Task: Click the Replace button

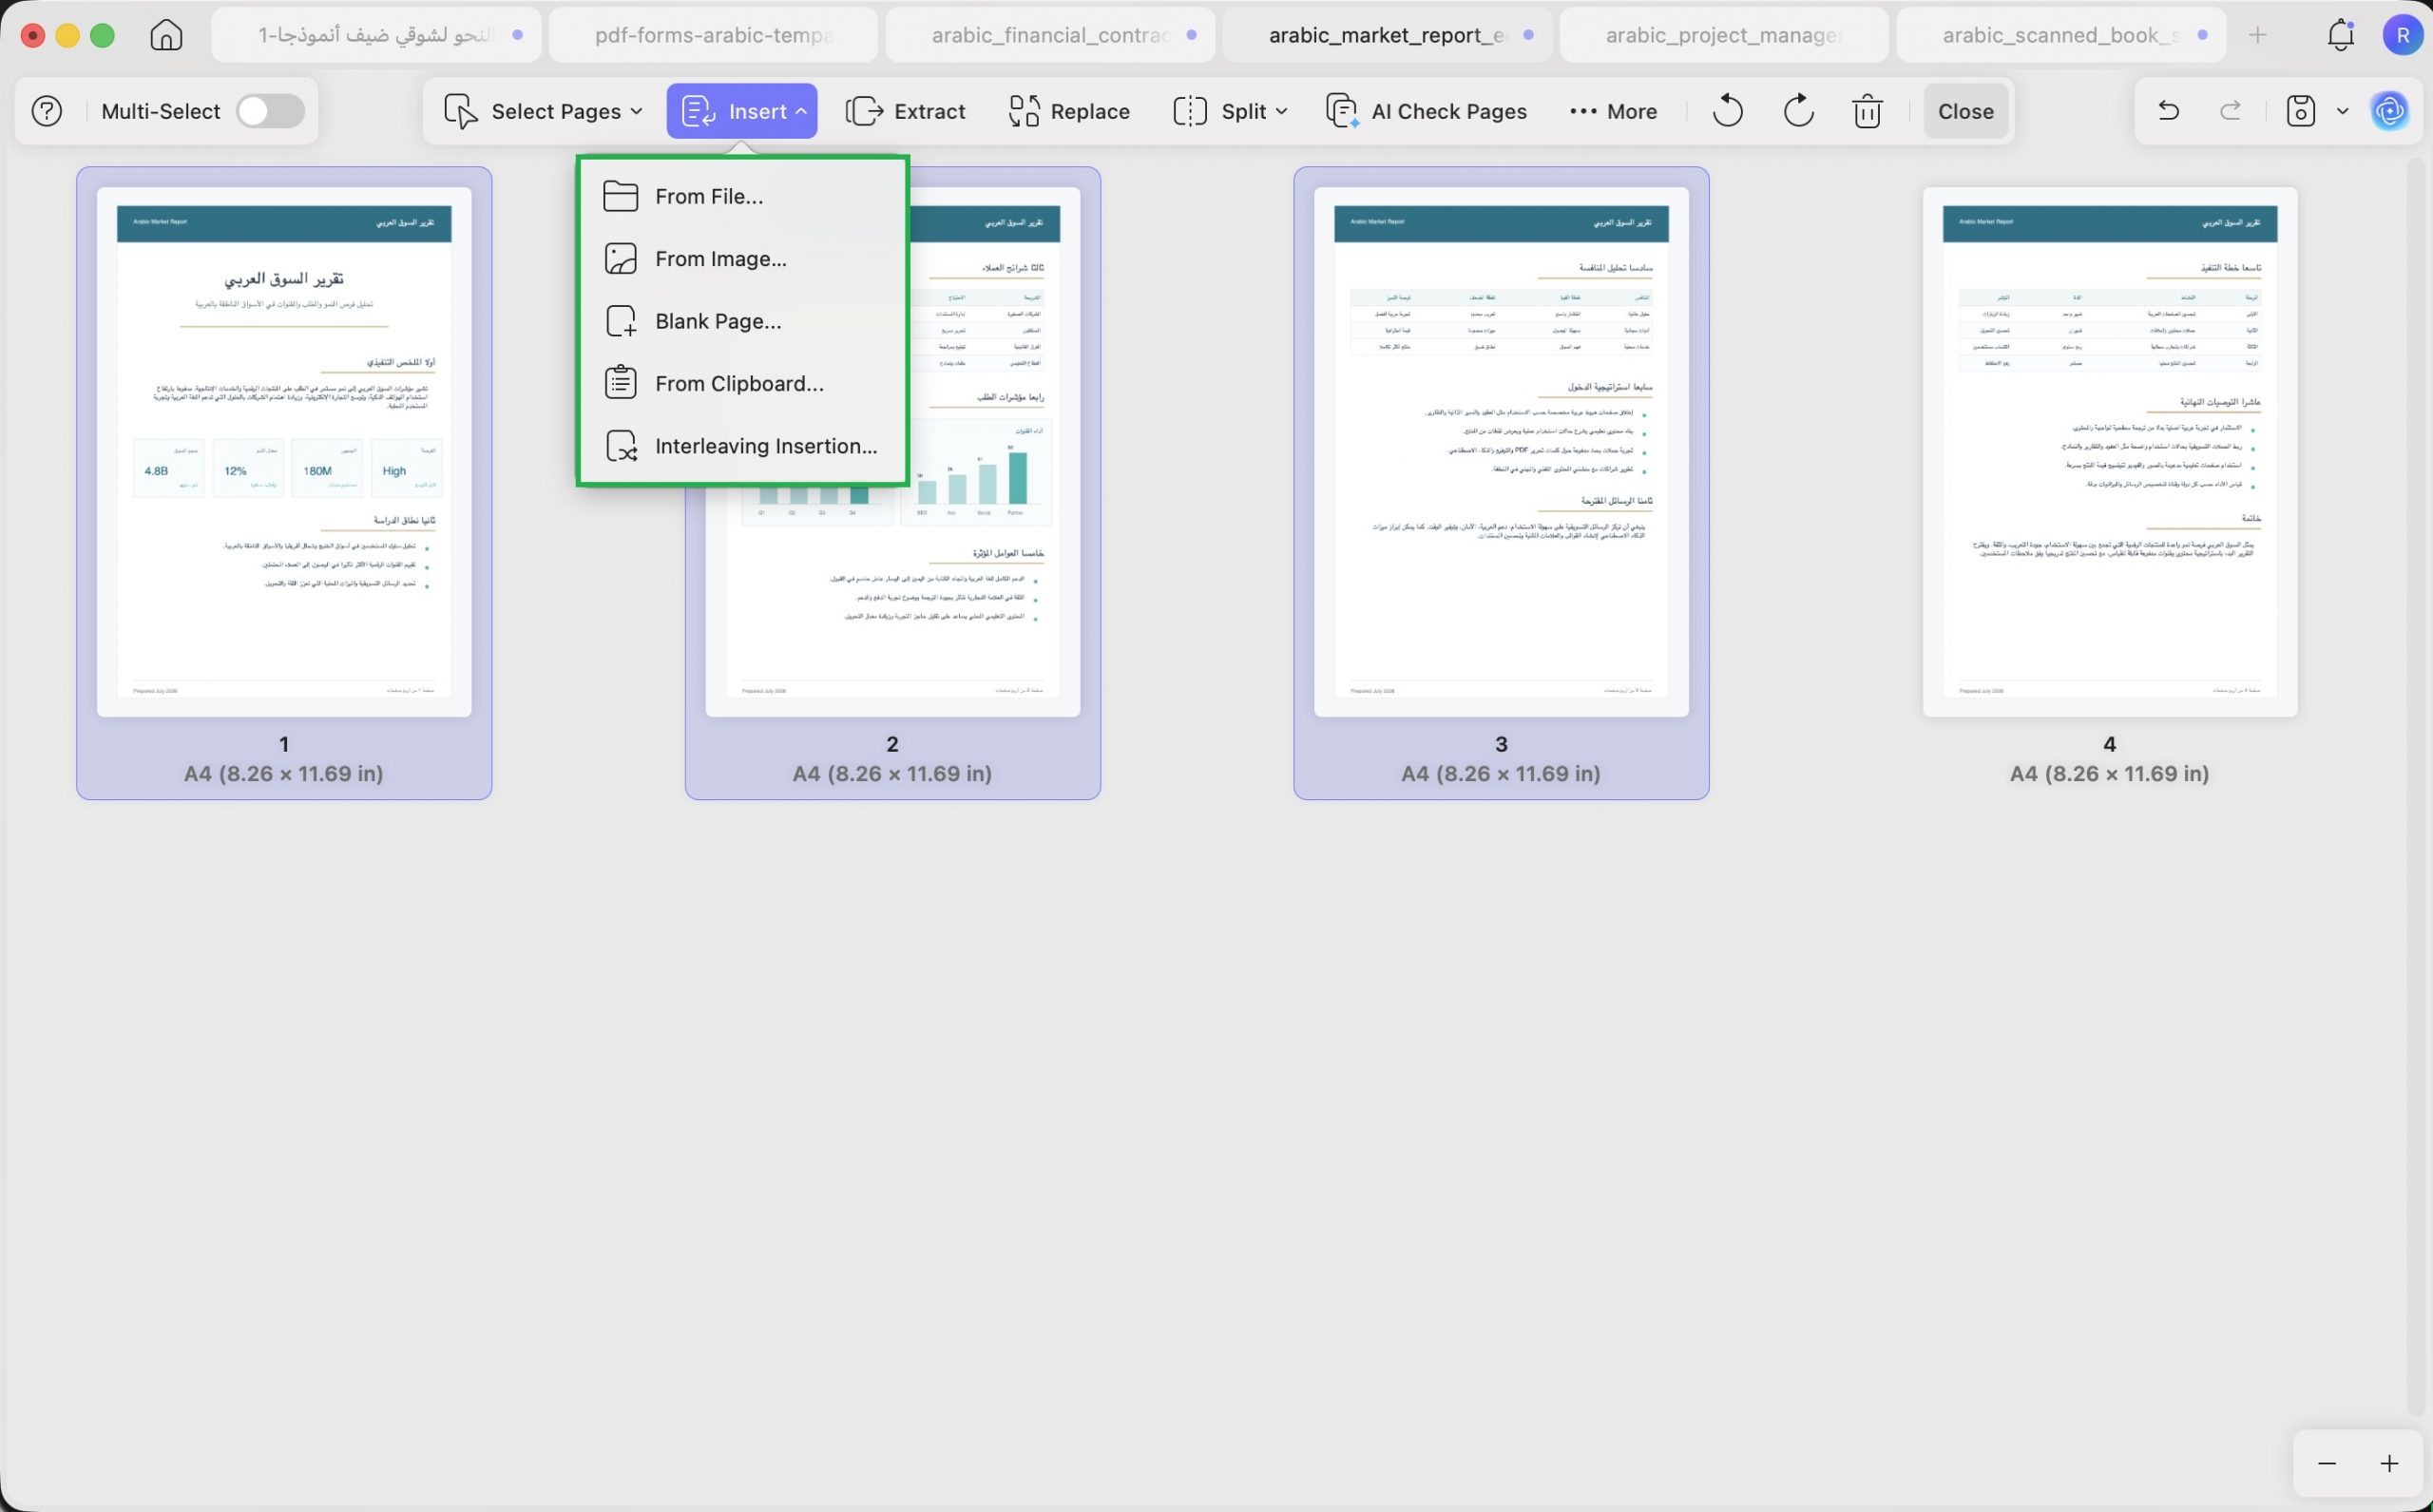Action: click(x=1069, y=111)
